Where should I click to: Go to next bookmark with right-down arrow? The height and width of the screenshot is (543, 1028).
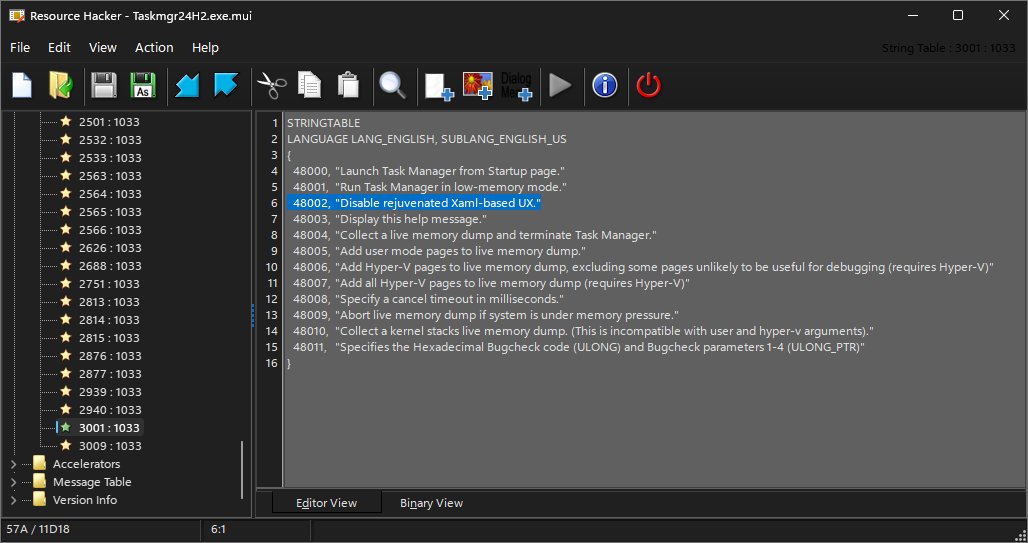pyautogui.click(x=226, y=85)
